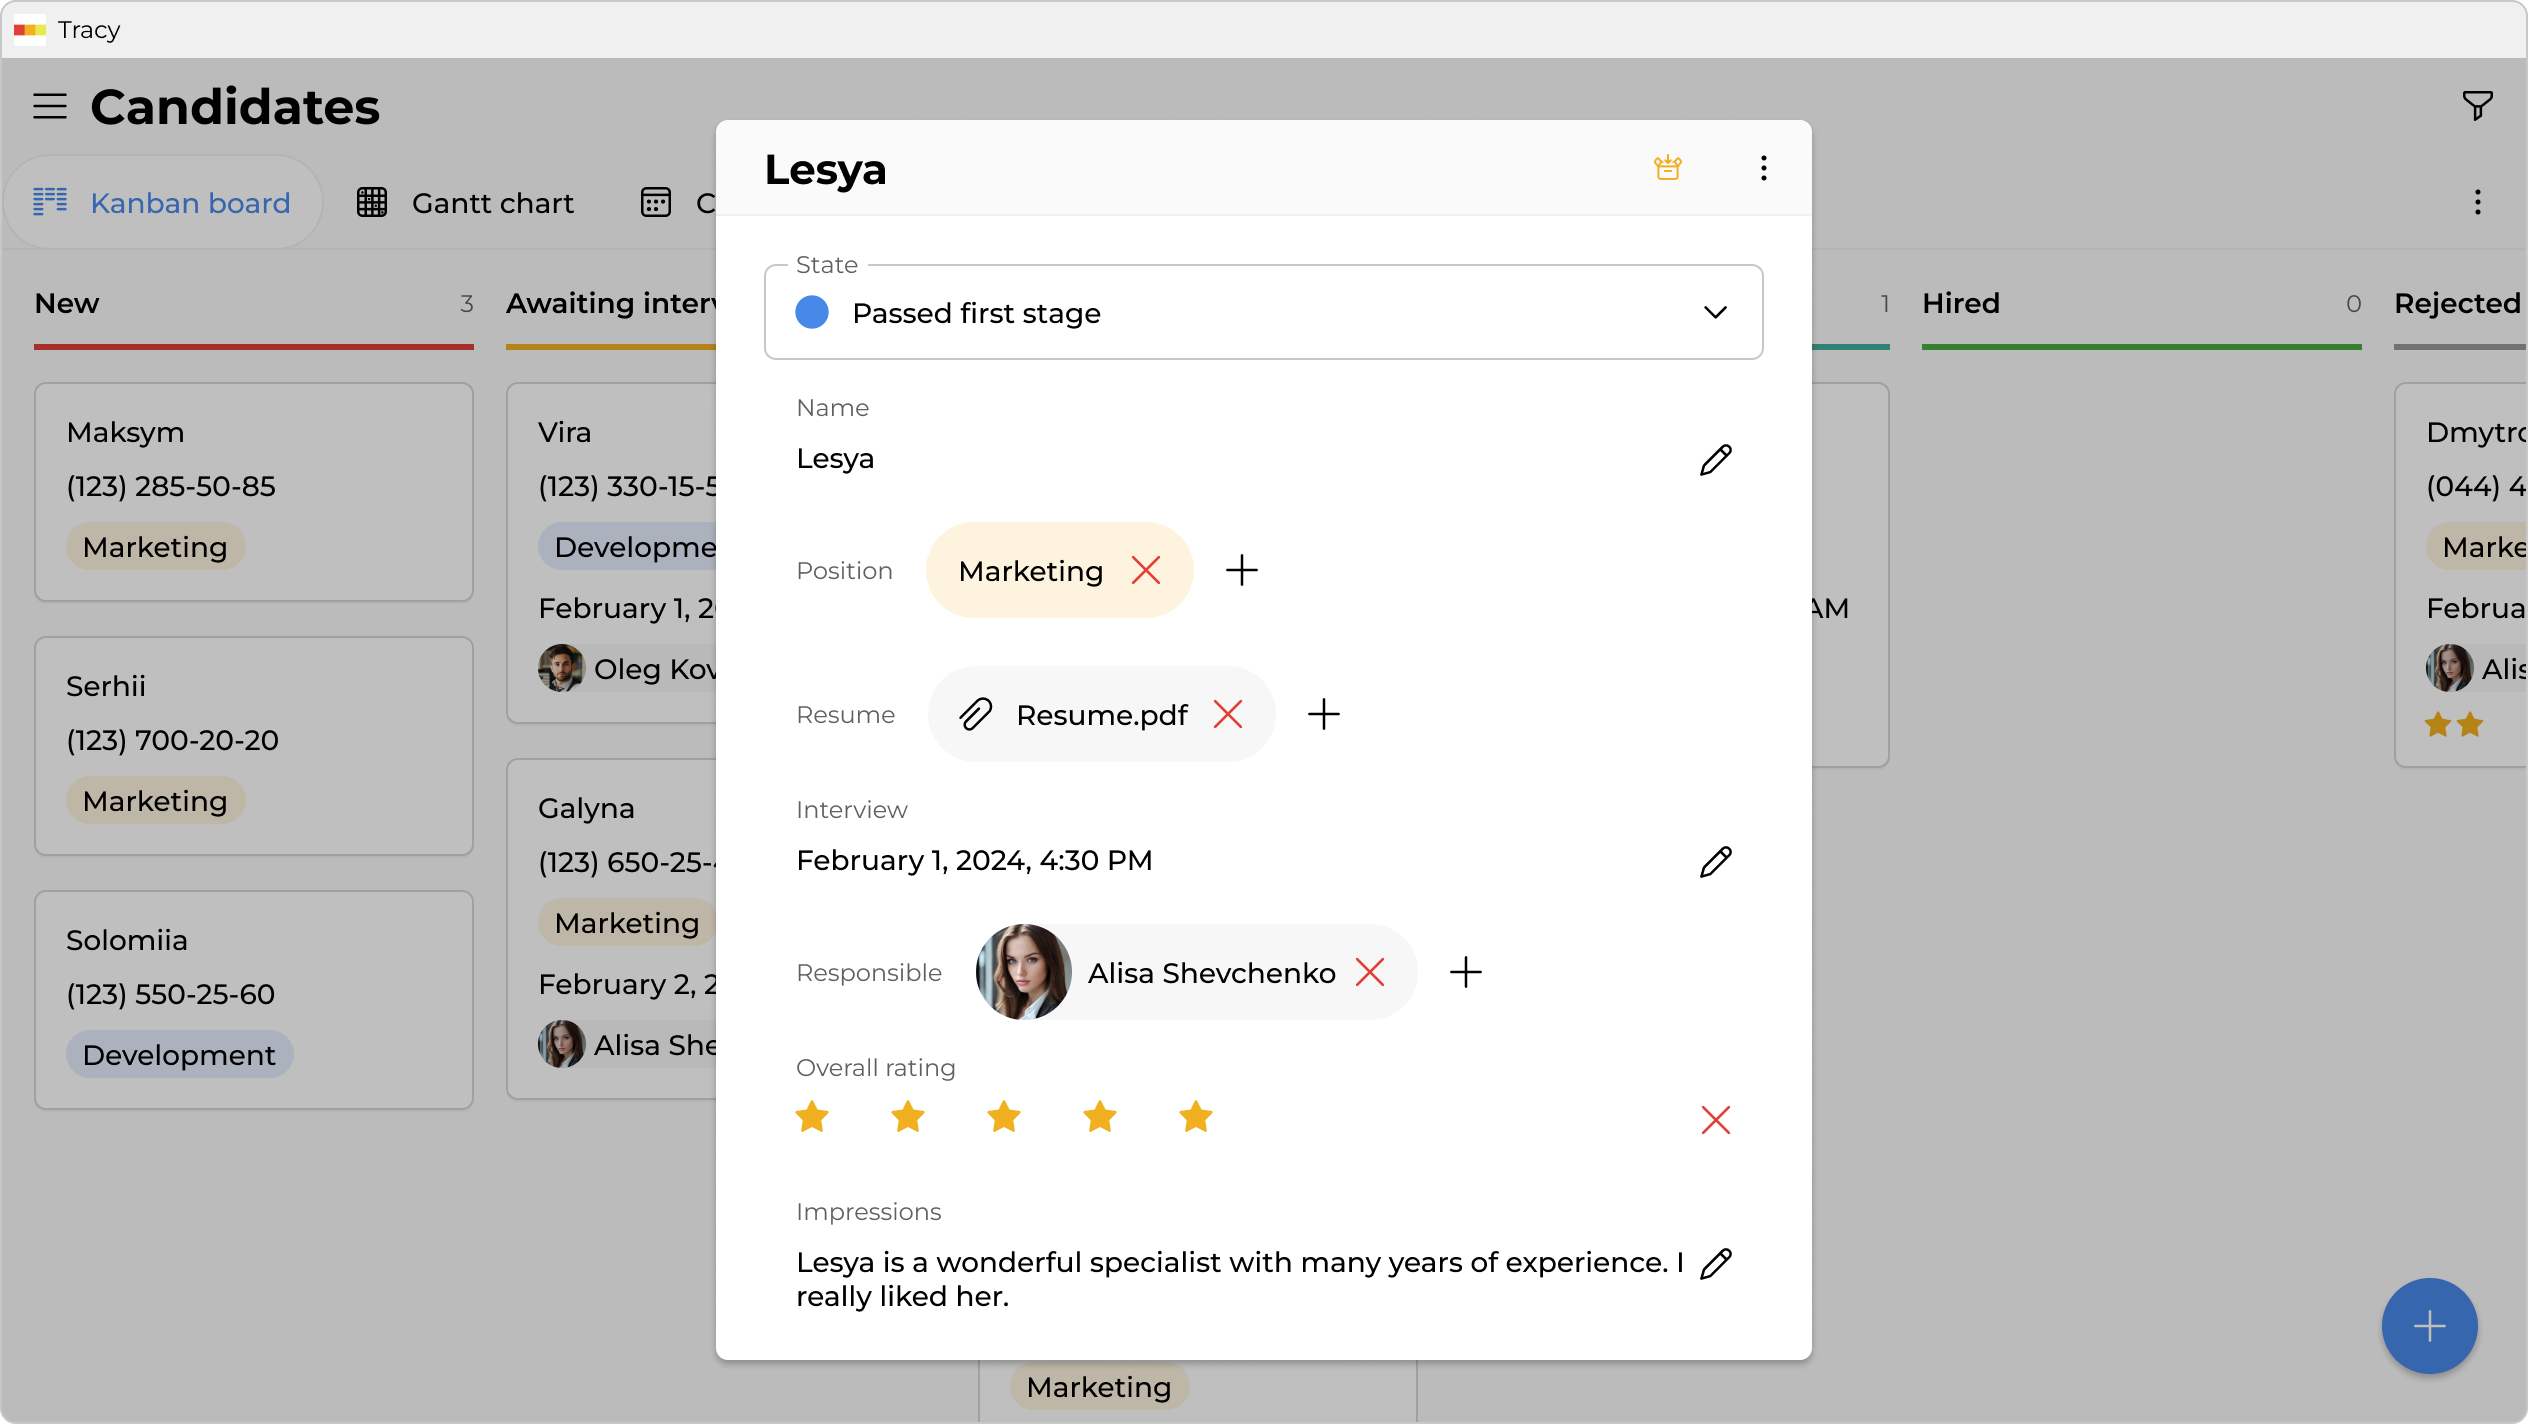The height and width of the screenshot is (1424, 2528).
Task: Expand the State dropdown
Action: coord(1262,313)
